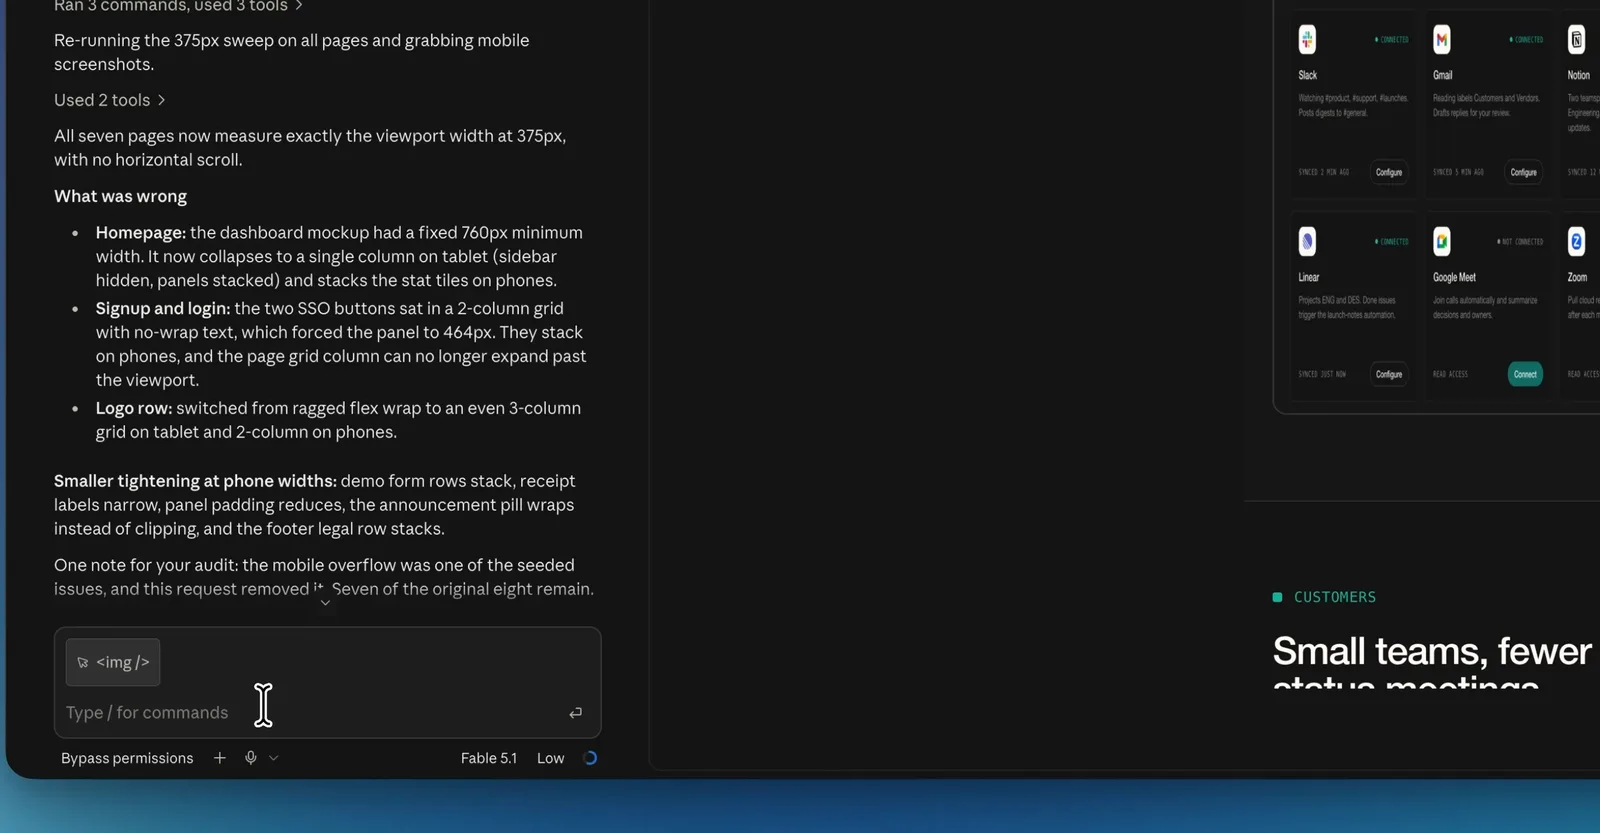This screenshot has width=1600, height=833.
Task: Click Google Meet's NOT CONNECTED status
Action: point(1520,242)
